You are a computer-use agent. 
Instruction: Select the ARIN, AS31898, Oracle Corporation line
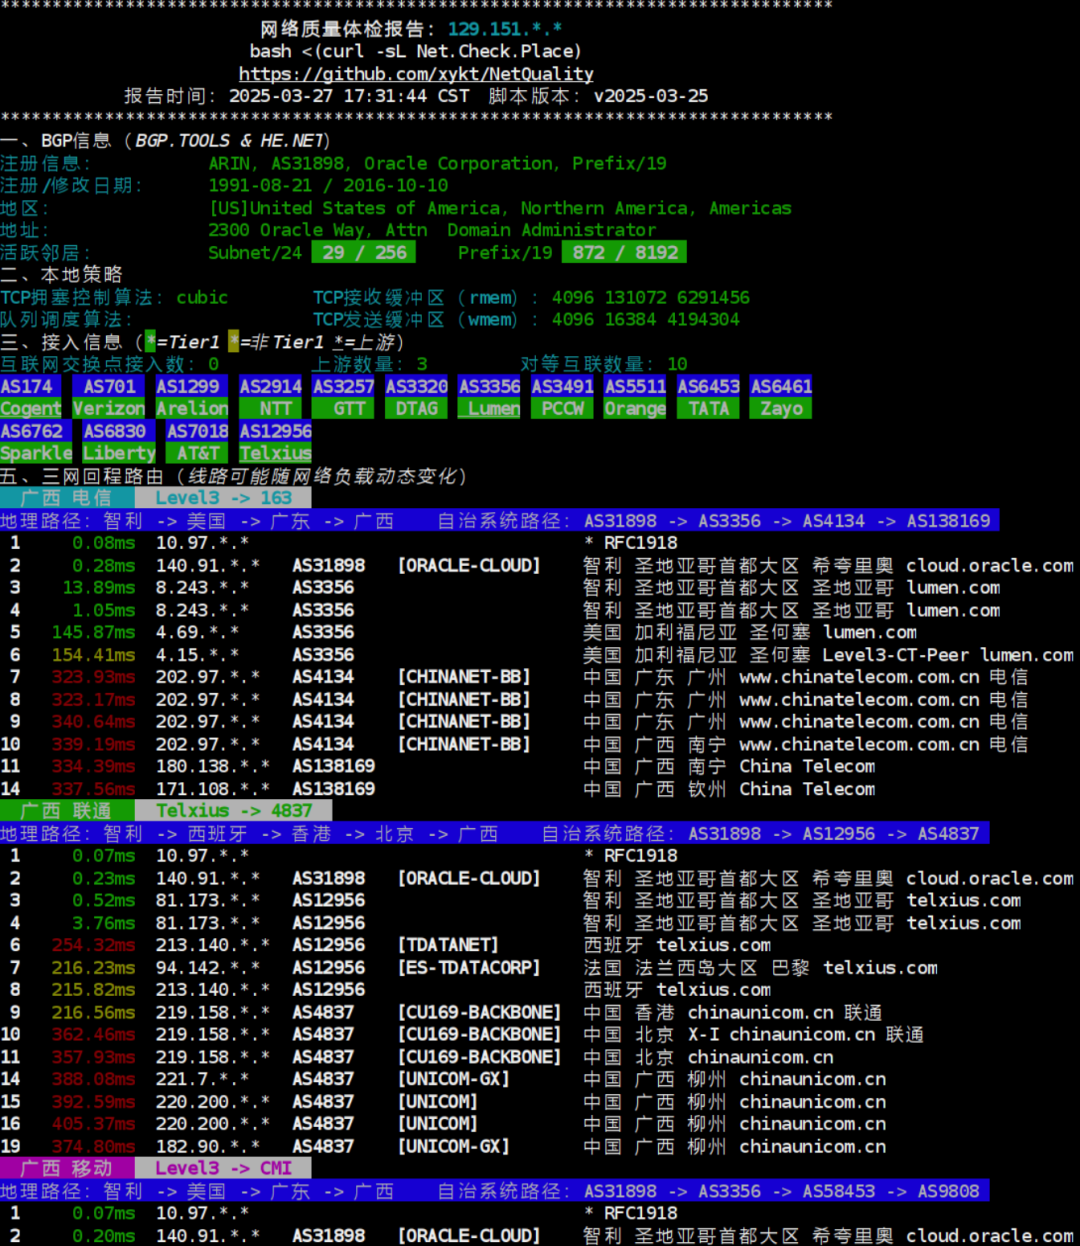(437, 163)
